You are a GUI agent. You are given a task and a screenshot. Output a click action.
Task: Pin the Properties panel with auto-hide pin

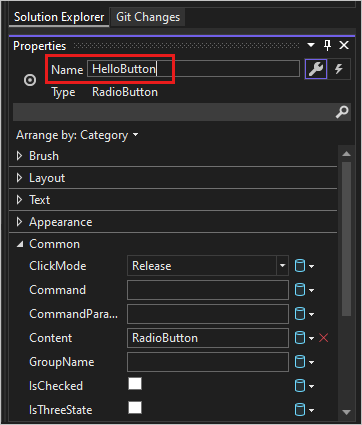tap(328, 46)
